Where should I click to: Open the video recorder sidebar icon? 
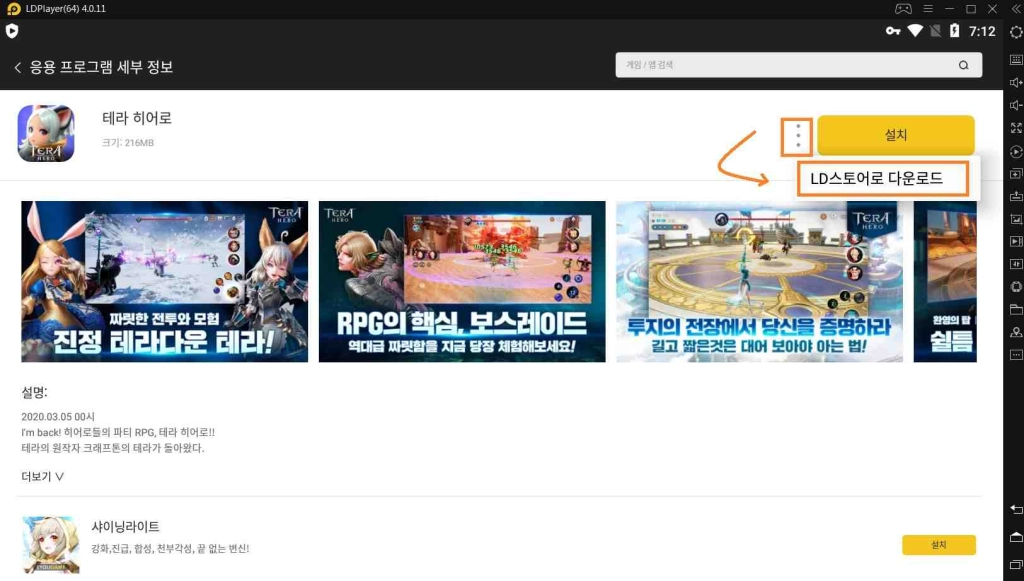pos(1016,242)
